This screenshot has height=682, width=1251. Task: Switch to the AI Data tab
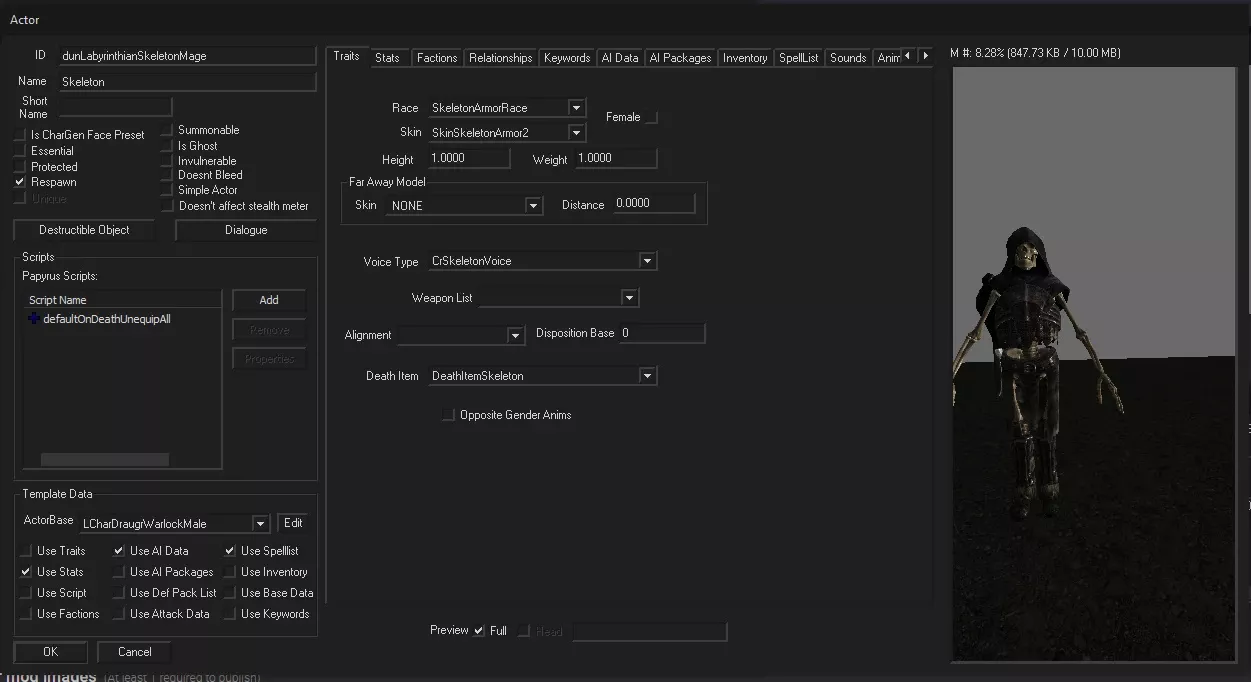click(620, 58)
